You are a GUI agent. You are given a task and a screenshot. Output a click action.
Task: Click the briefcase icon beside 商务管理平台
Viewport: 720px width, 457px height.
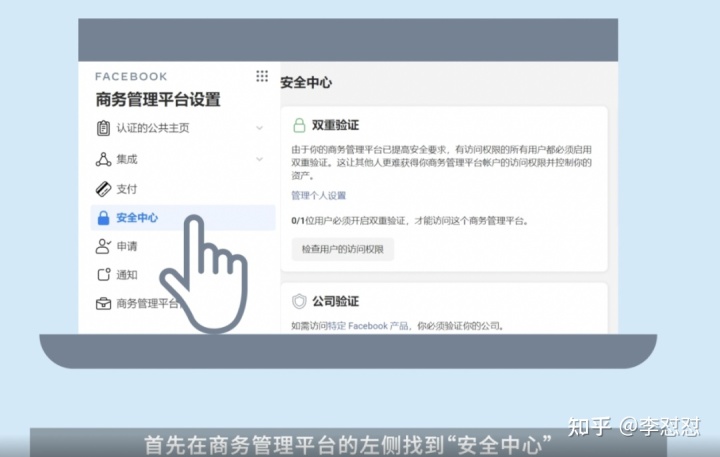(x=103, y=304)
